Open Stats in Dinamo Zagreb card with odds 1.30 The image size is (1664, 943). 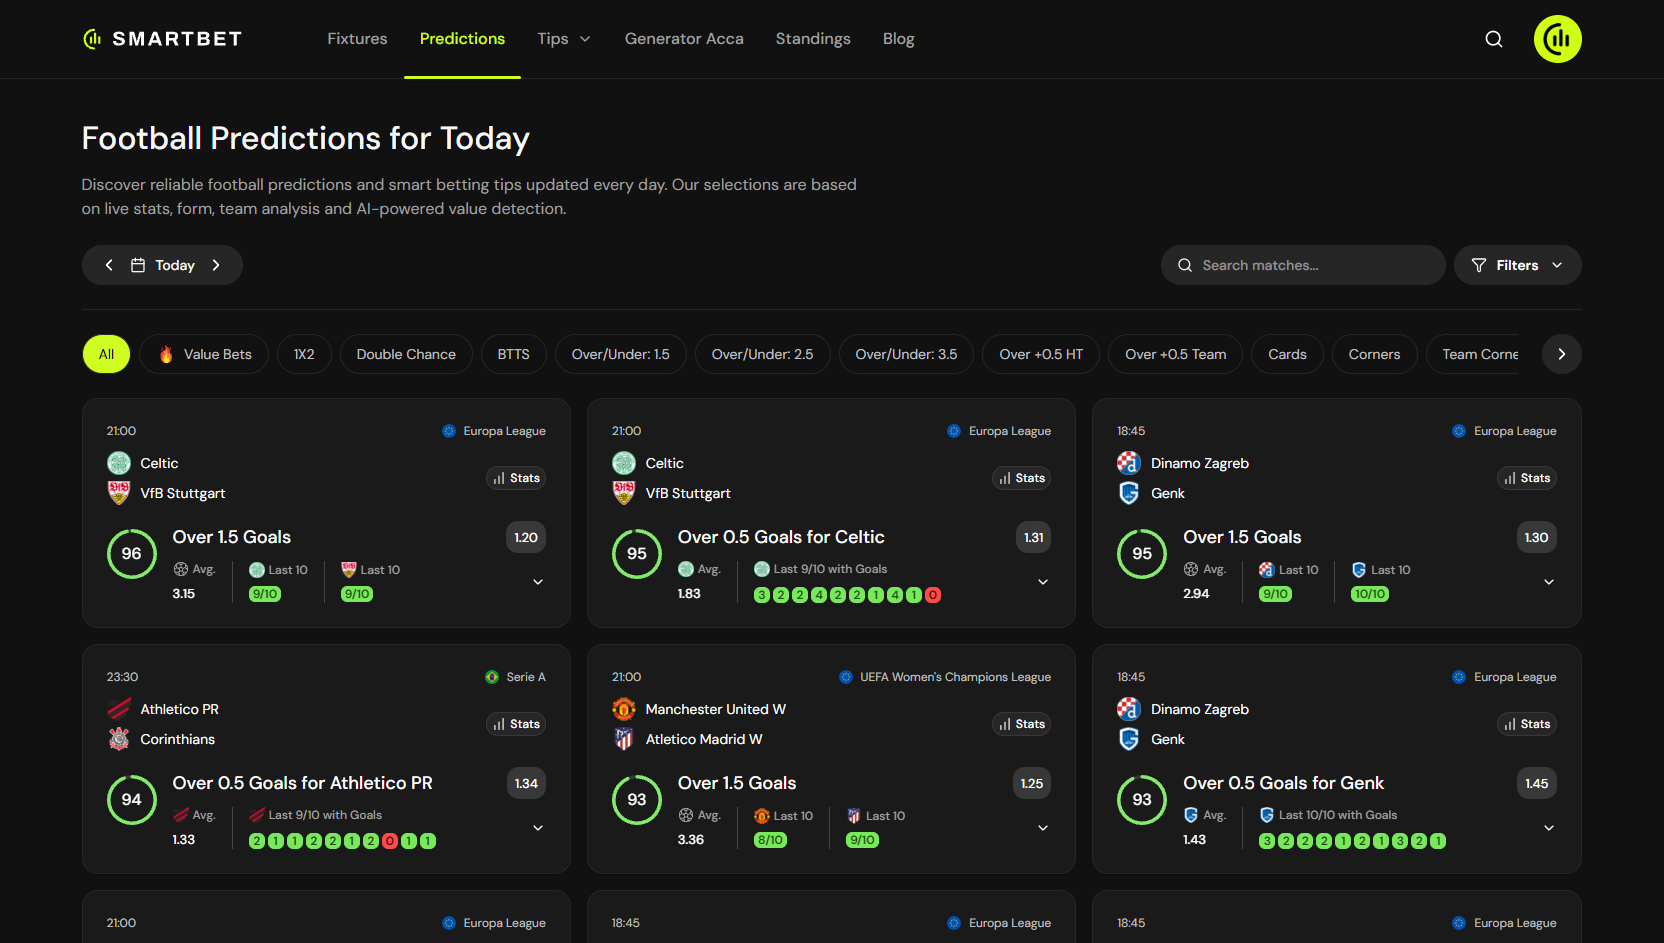click(x=1526, y=478)
